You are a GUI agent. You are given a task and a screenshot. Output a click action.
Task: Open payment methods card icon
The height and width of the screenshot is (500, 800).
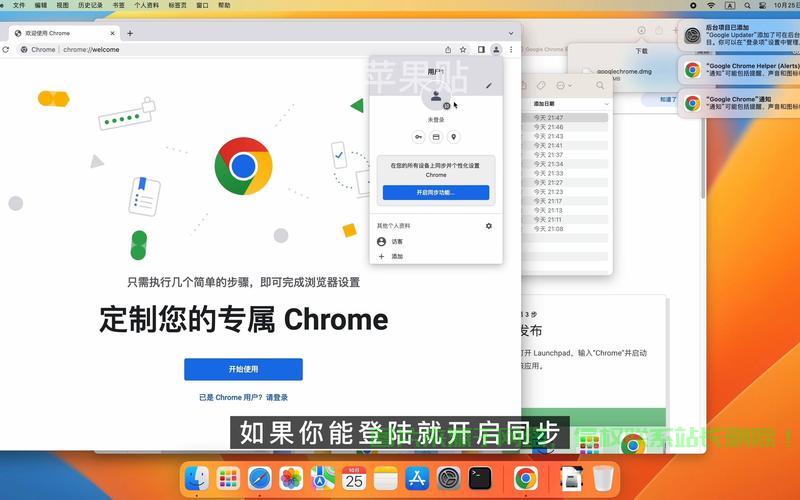436,137
